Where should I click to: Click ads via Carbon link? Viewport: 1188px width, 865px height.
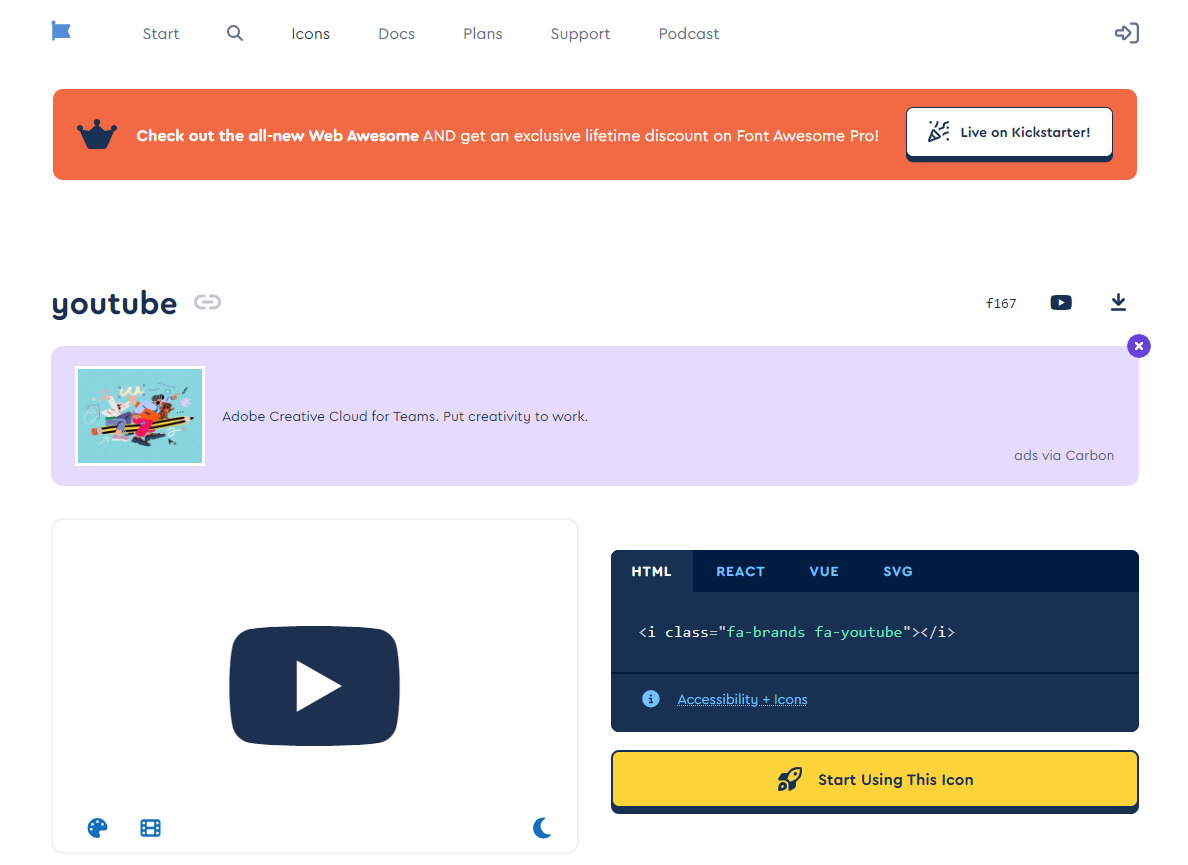(1064, 455)
